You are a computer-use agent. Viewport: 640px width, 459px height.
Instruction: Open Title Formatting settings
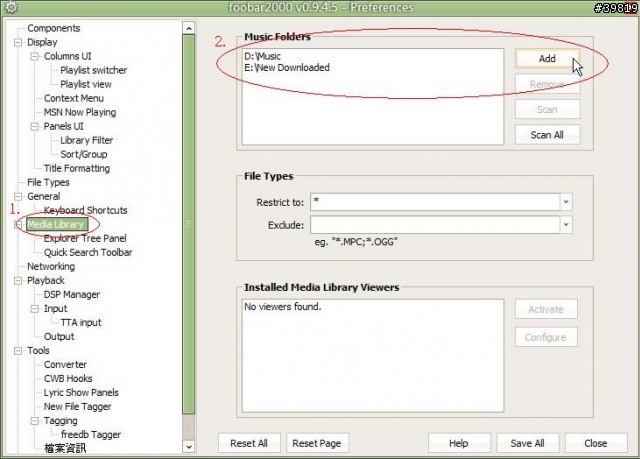coord(77,169)
